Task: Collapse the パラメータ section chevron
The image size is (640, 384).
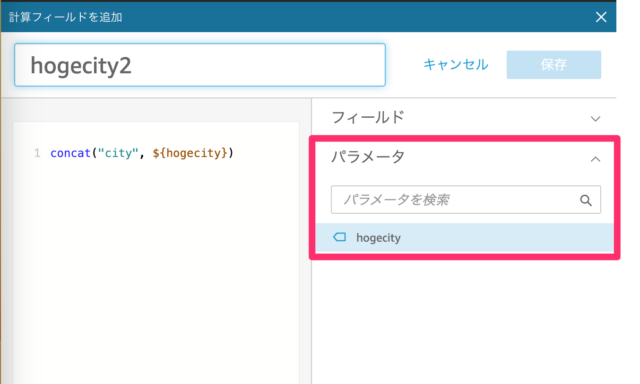Action: [x=596, y=159]
